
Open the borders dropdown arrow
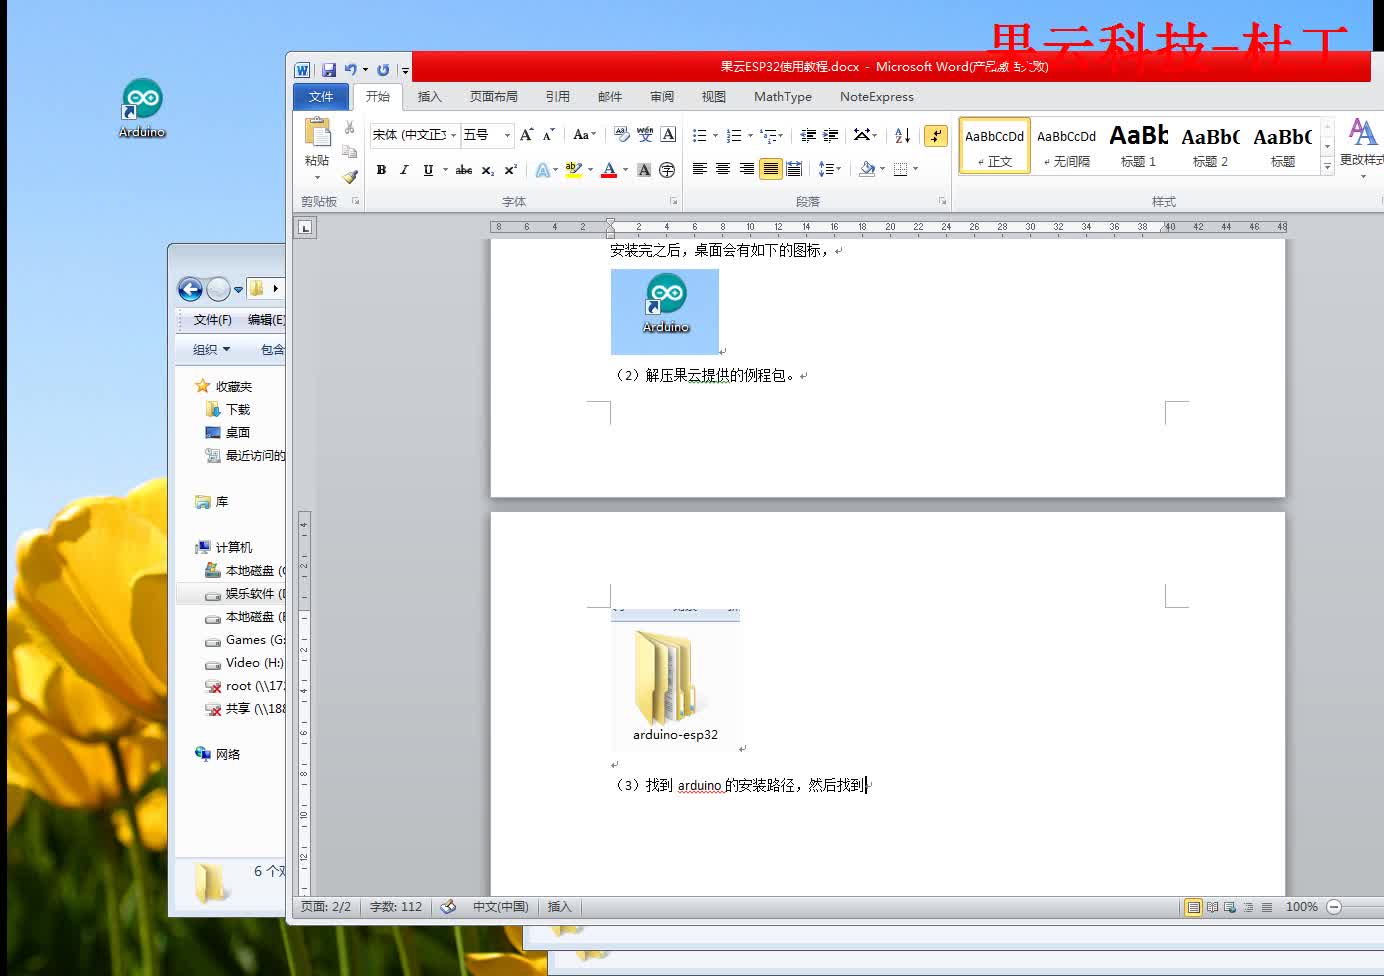[x=916, y=169]
